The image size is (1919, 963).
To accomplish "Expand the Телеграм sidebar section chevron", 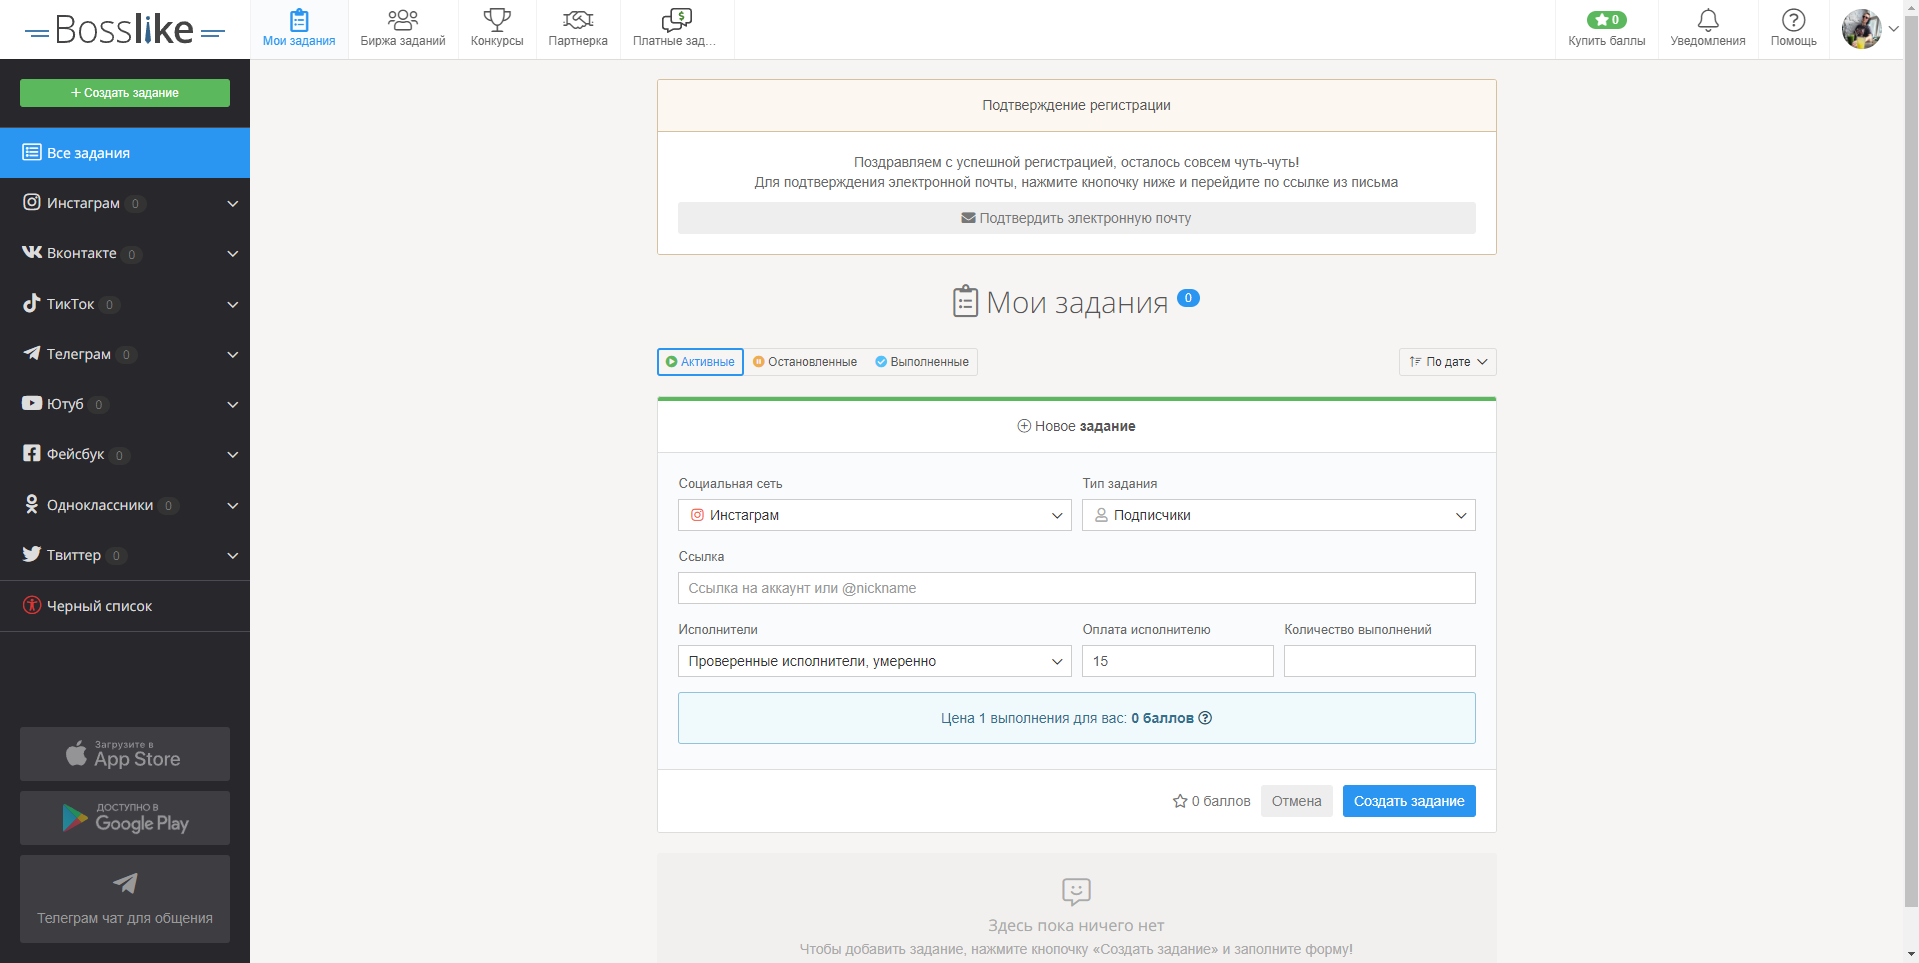I will pos(233,354).
